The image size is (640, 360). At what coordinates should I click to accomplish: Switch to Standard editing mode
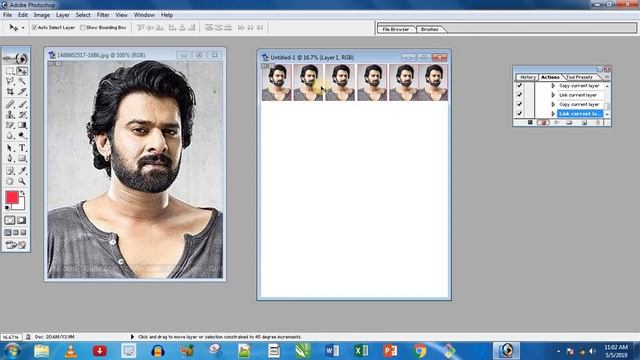click(x=10, y=220)
